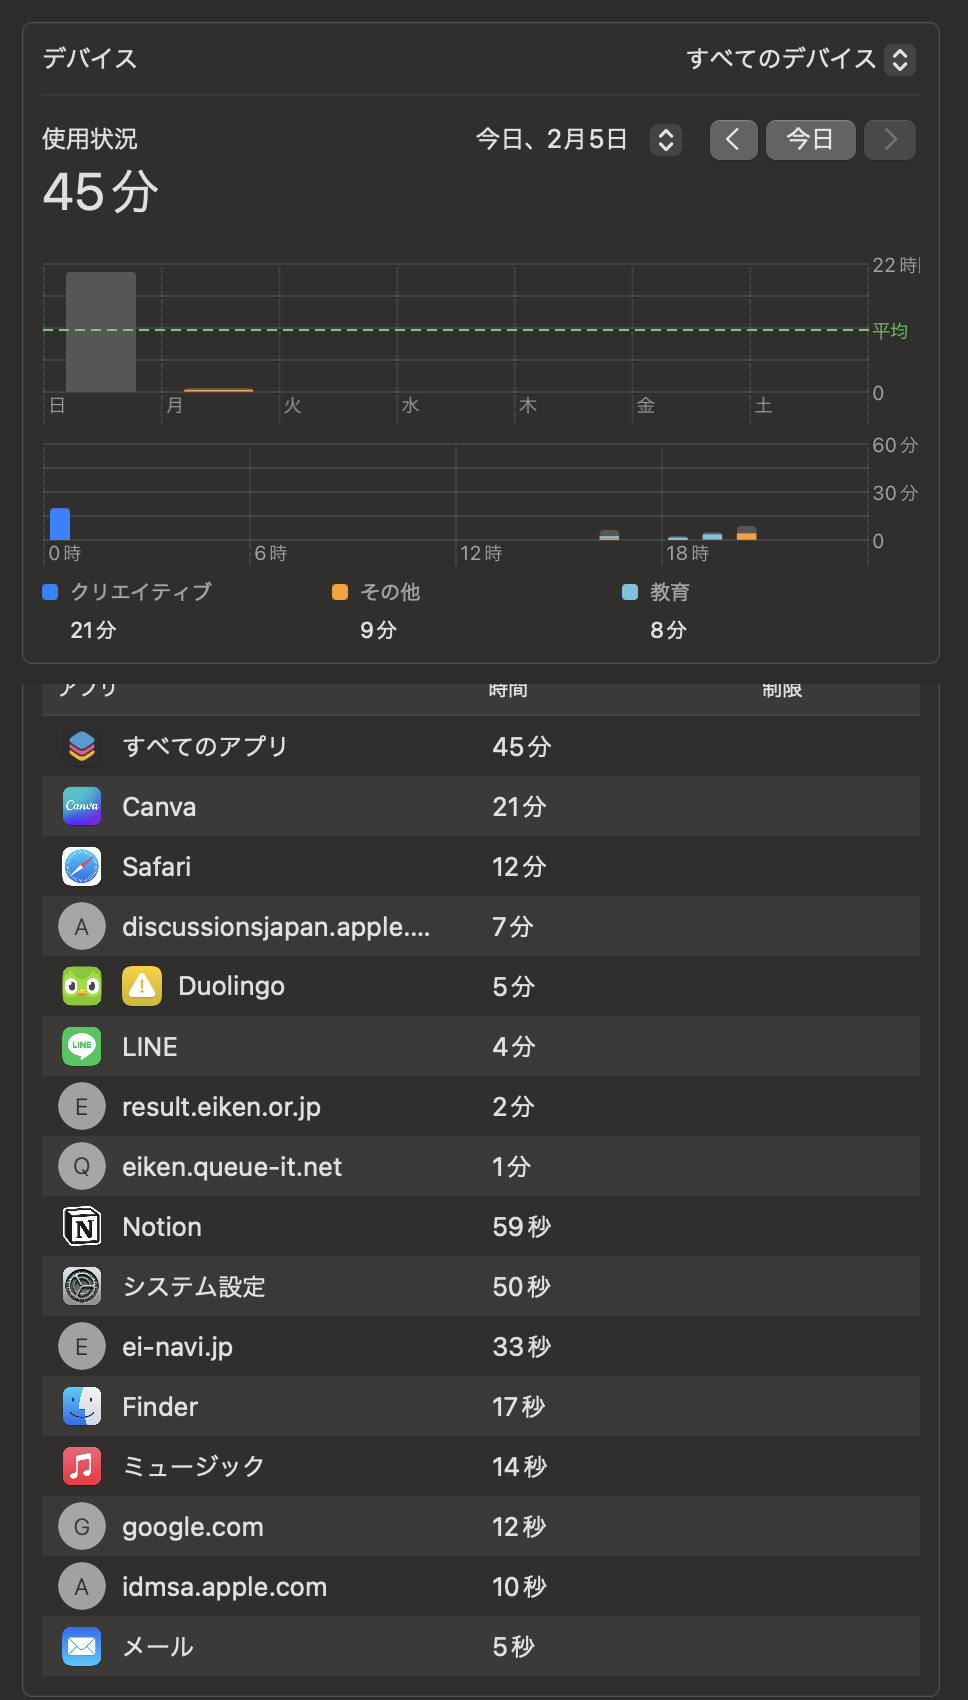Click the Finder face icon
The width and height of the screenshot is (968, 1700).
(x=82, y=1406)
